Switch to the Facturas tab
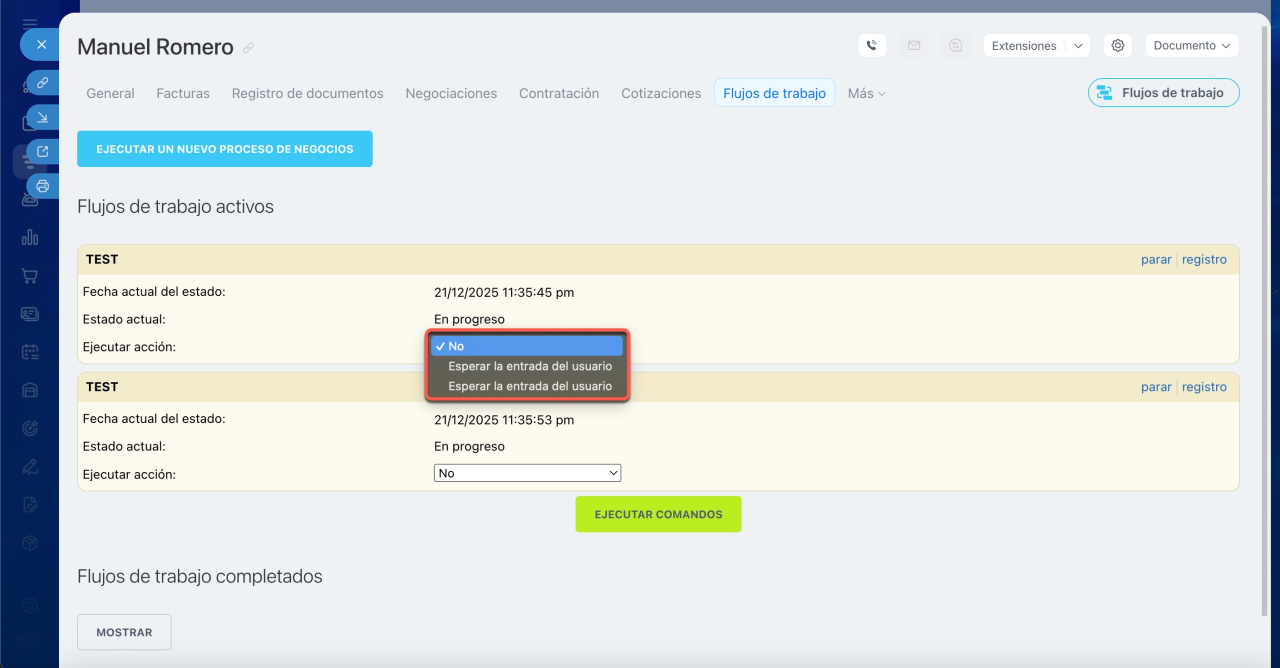 coord(183,93)
